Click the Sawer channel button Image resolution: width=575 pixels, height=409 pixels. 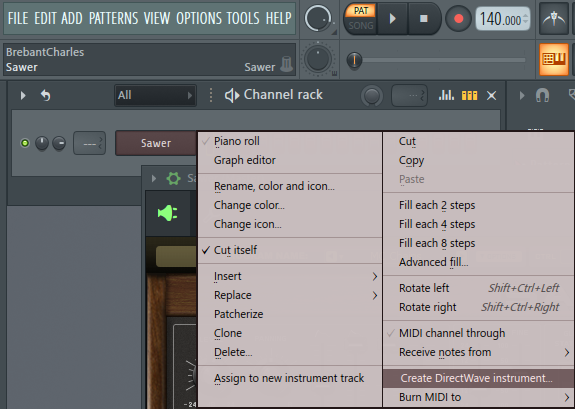[x=156, y=143]
